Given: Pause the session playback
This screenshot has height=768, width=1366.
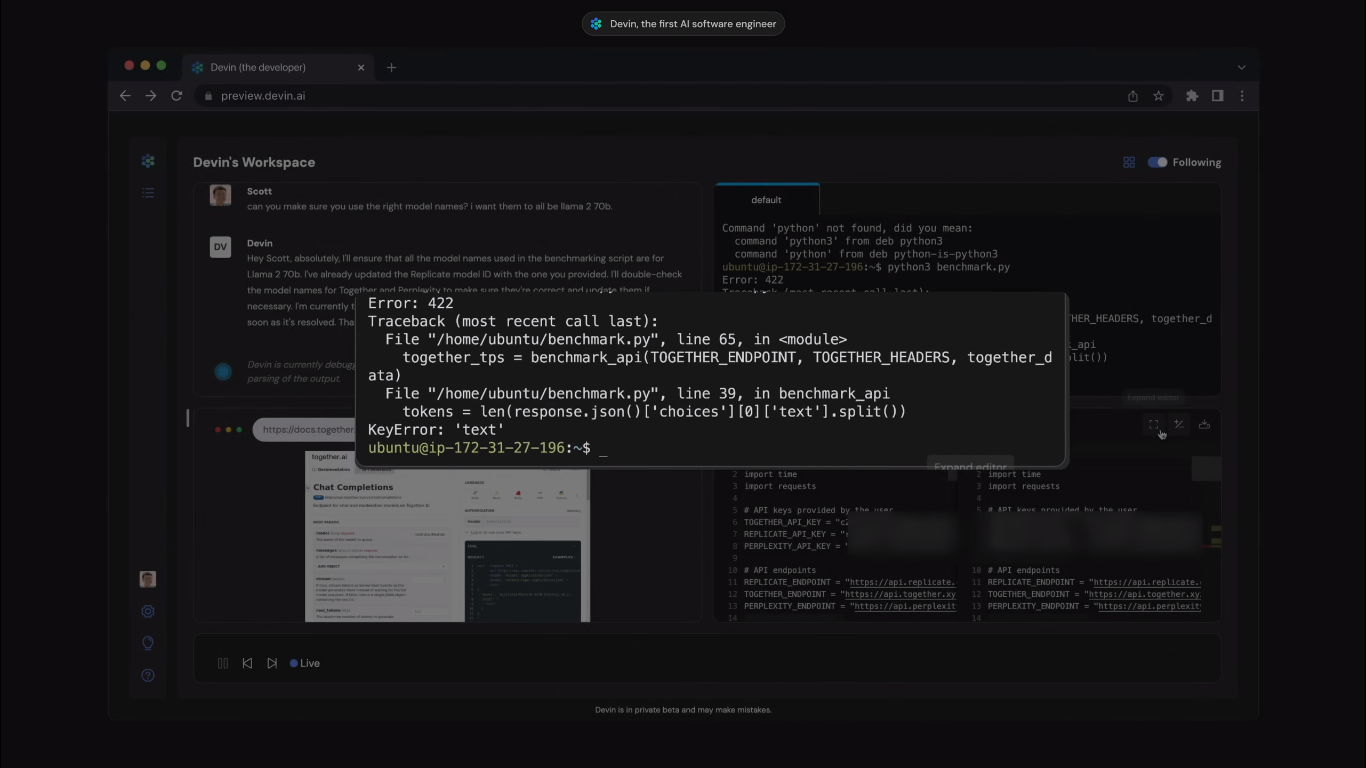Looking at the screenshot, I should tap(223, 663).
